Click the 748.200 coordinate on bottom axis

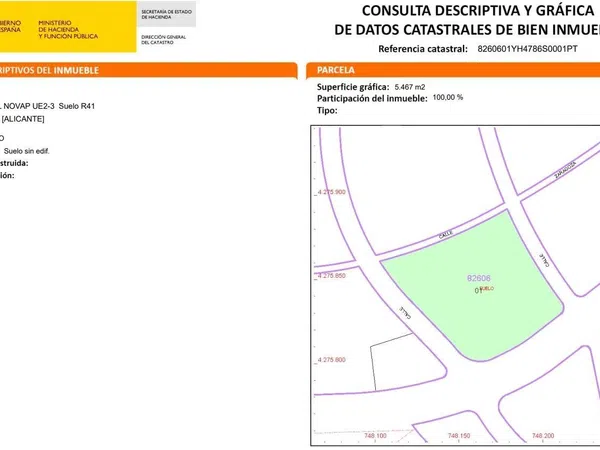click(543, 436)
